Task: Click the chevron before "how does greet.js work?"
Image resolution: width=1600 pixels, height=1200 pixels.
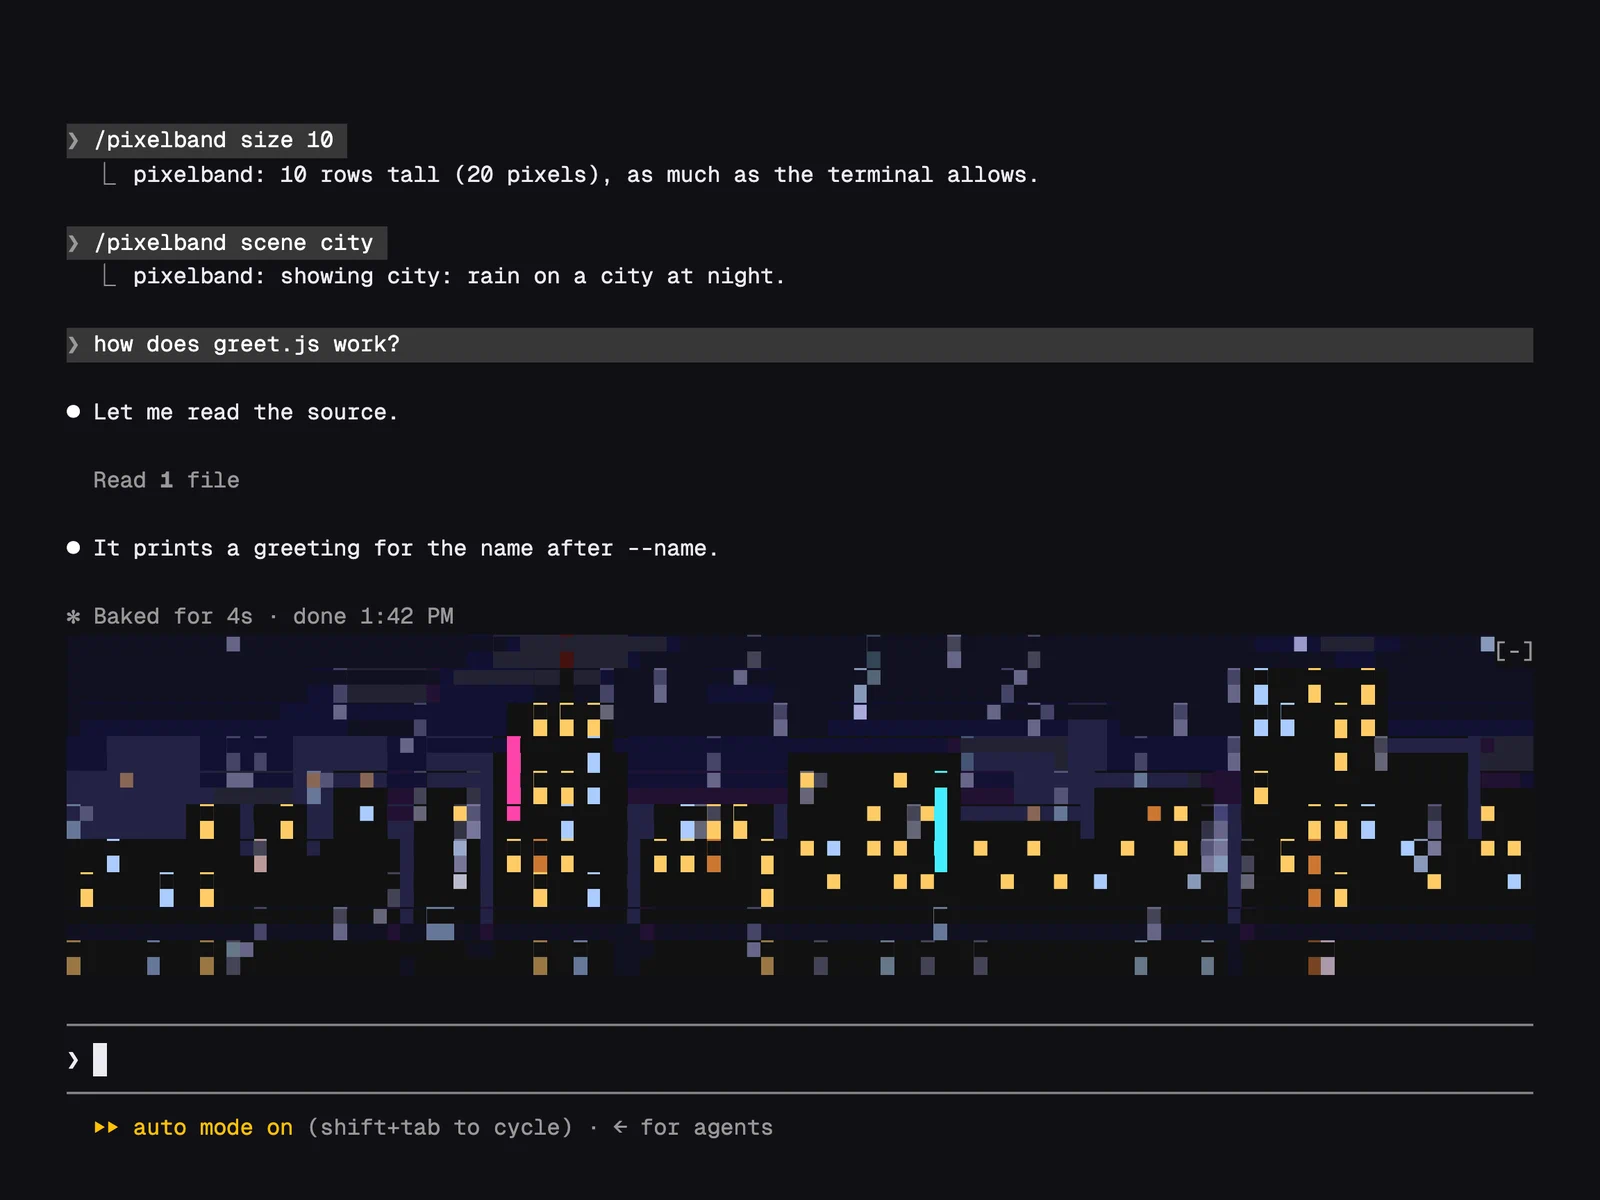Action: 73,345
